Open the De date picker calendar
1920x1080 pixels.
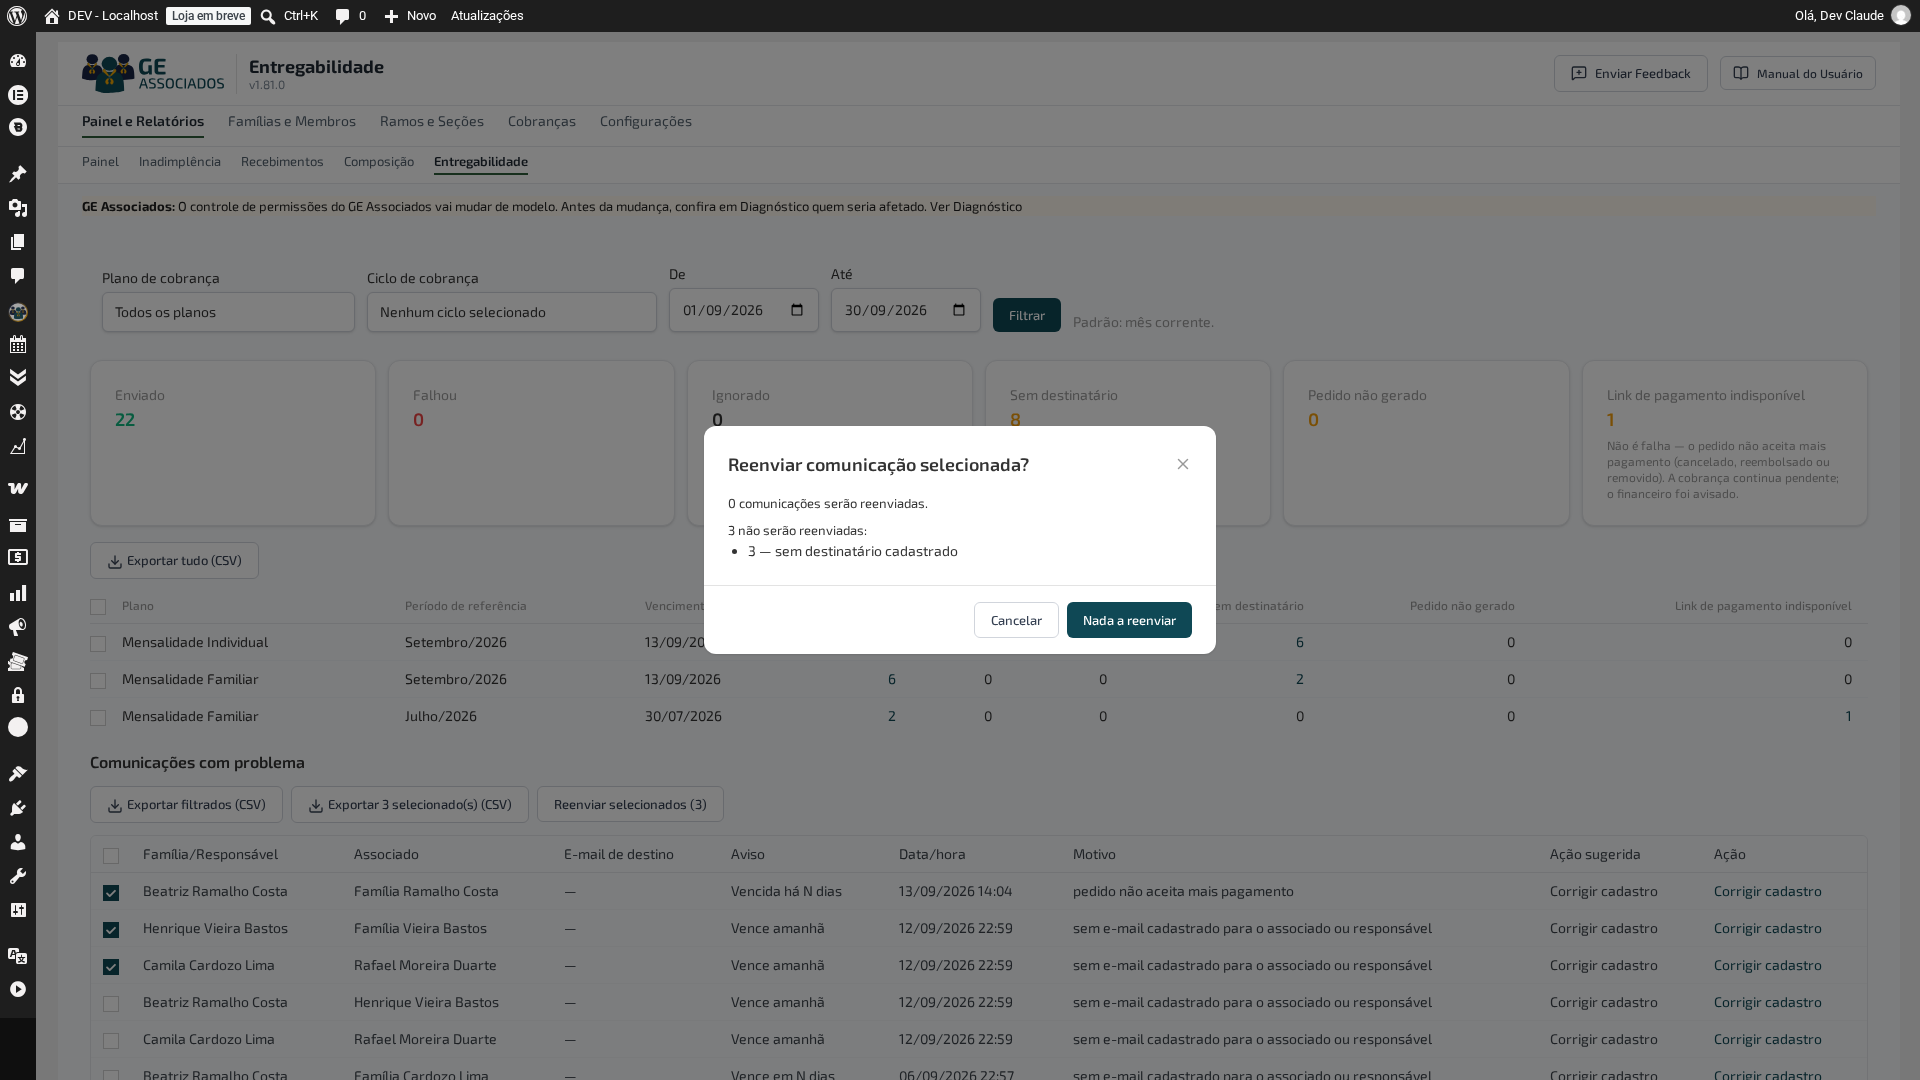pyautogui.click(x=797, y=310)
